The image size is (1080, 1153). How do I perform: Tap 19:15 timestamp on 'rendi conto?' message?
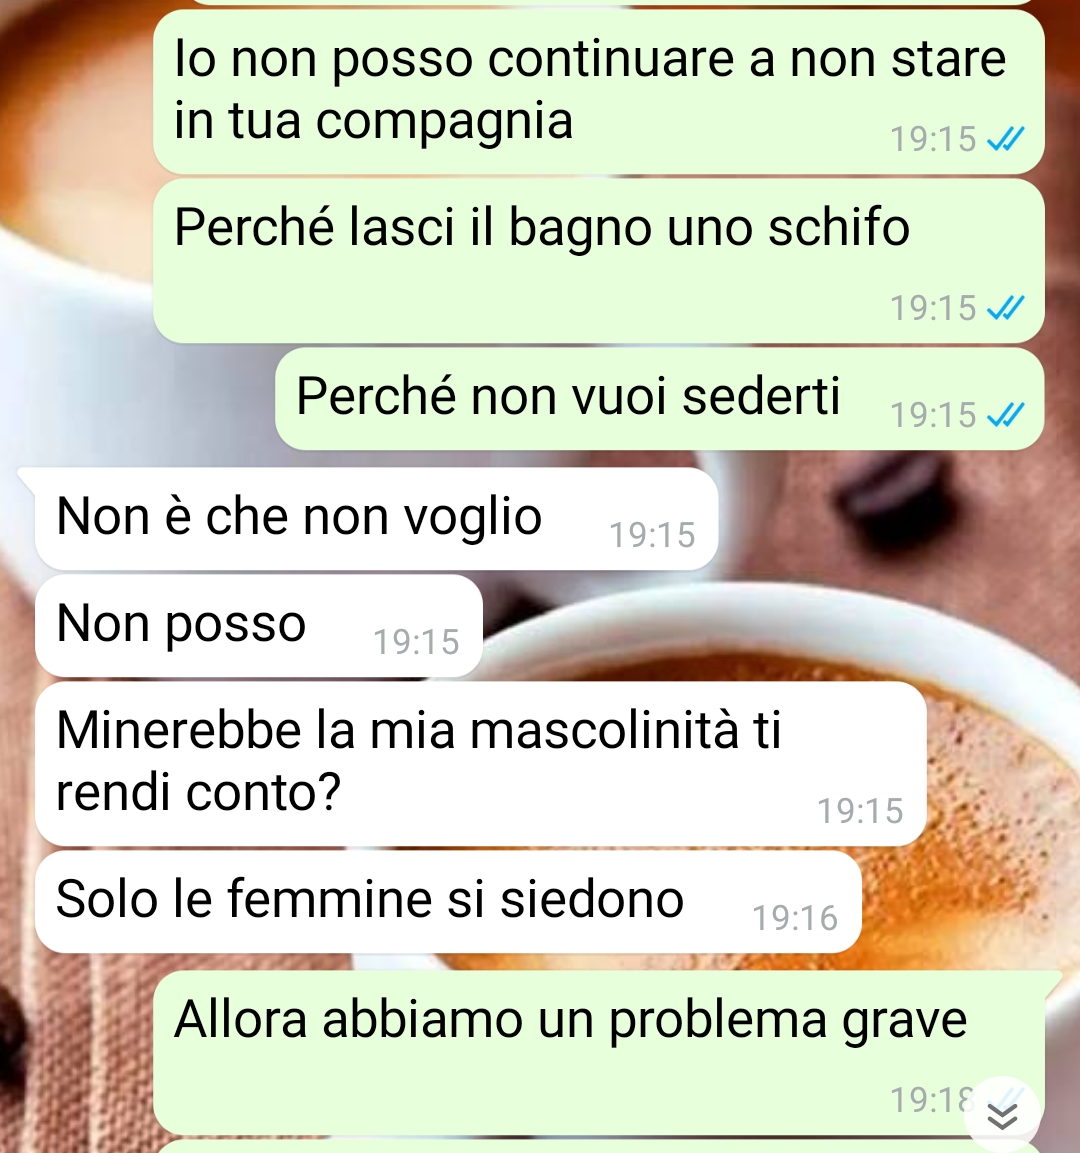coord(860,811)
